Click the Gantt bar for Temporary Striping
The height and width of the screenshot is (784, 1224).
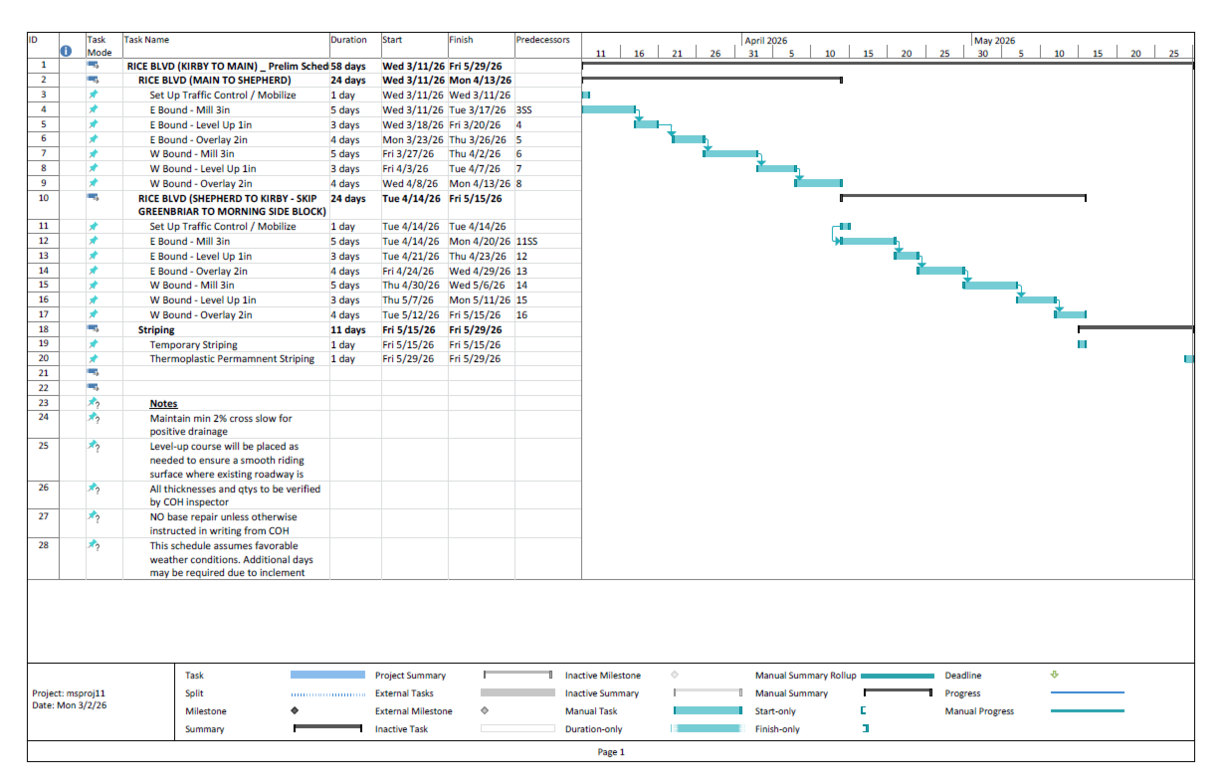click(x=1082, y=344)
